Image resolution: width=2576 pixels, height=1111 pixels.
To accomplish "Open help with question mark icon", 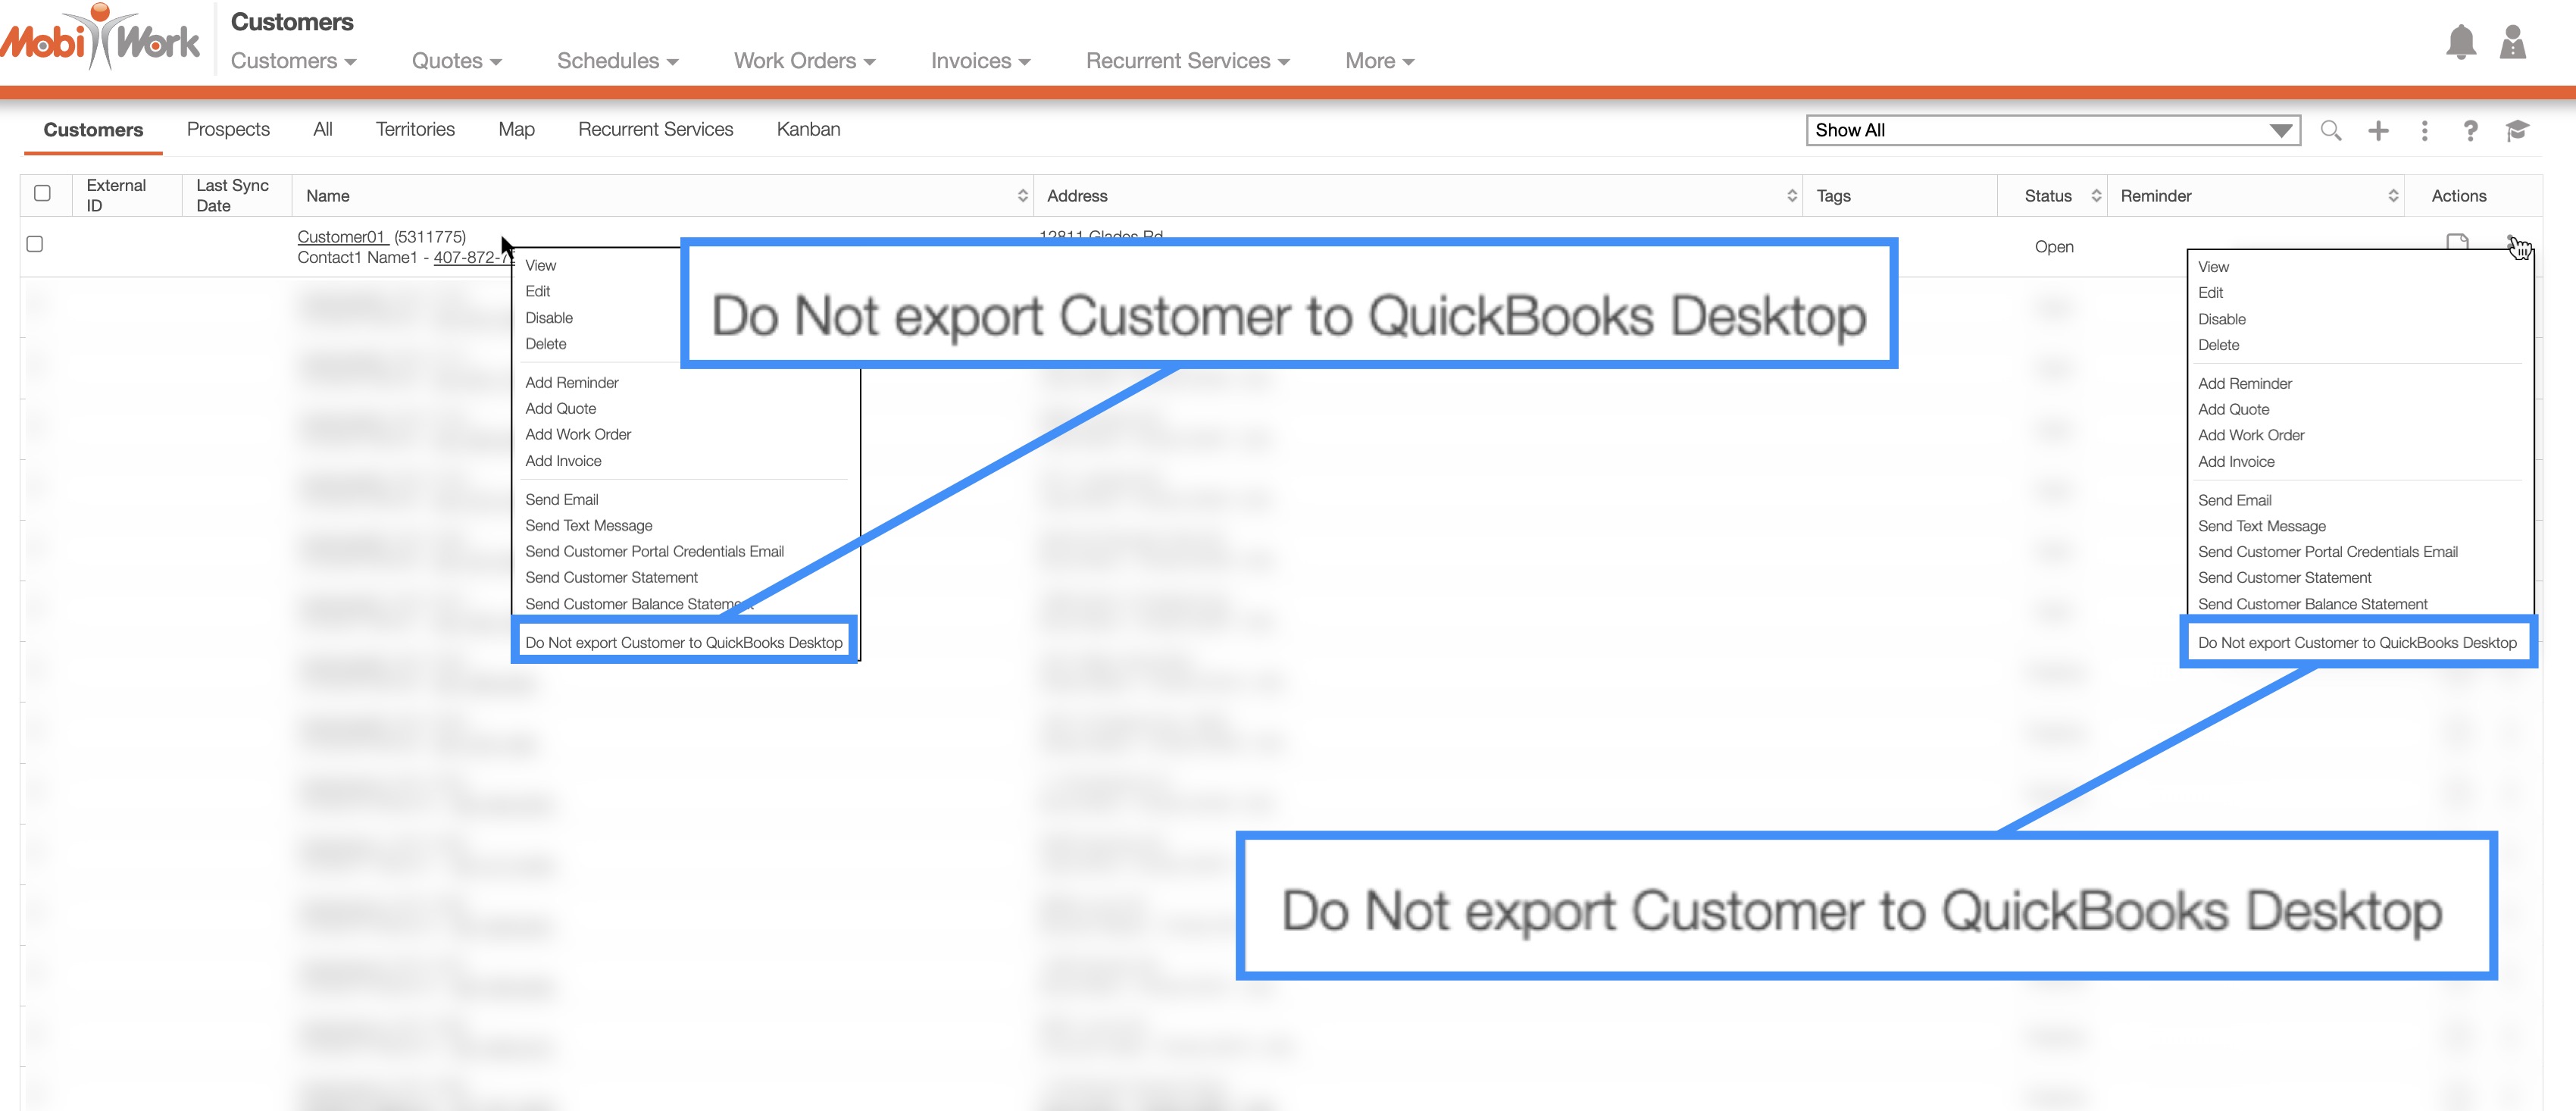I will (x=2470, y=130).
